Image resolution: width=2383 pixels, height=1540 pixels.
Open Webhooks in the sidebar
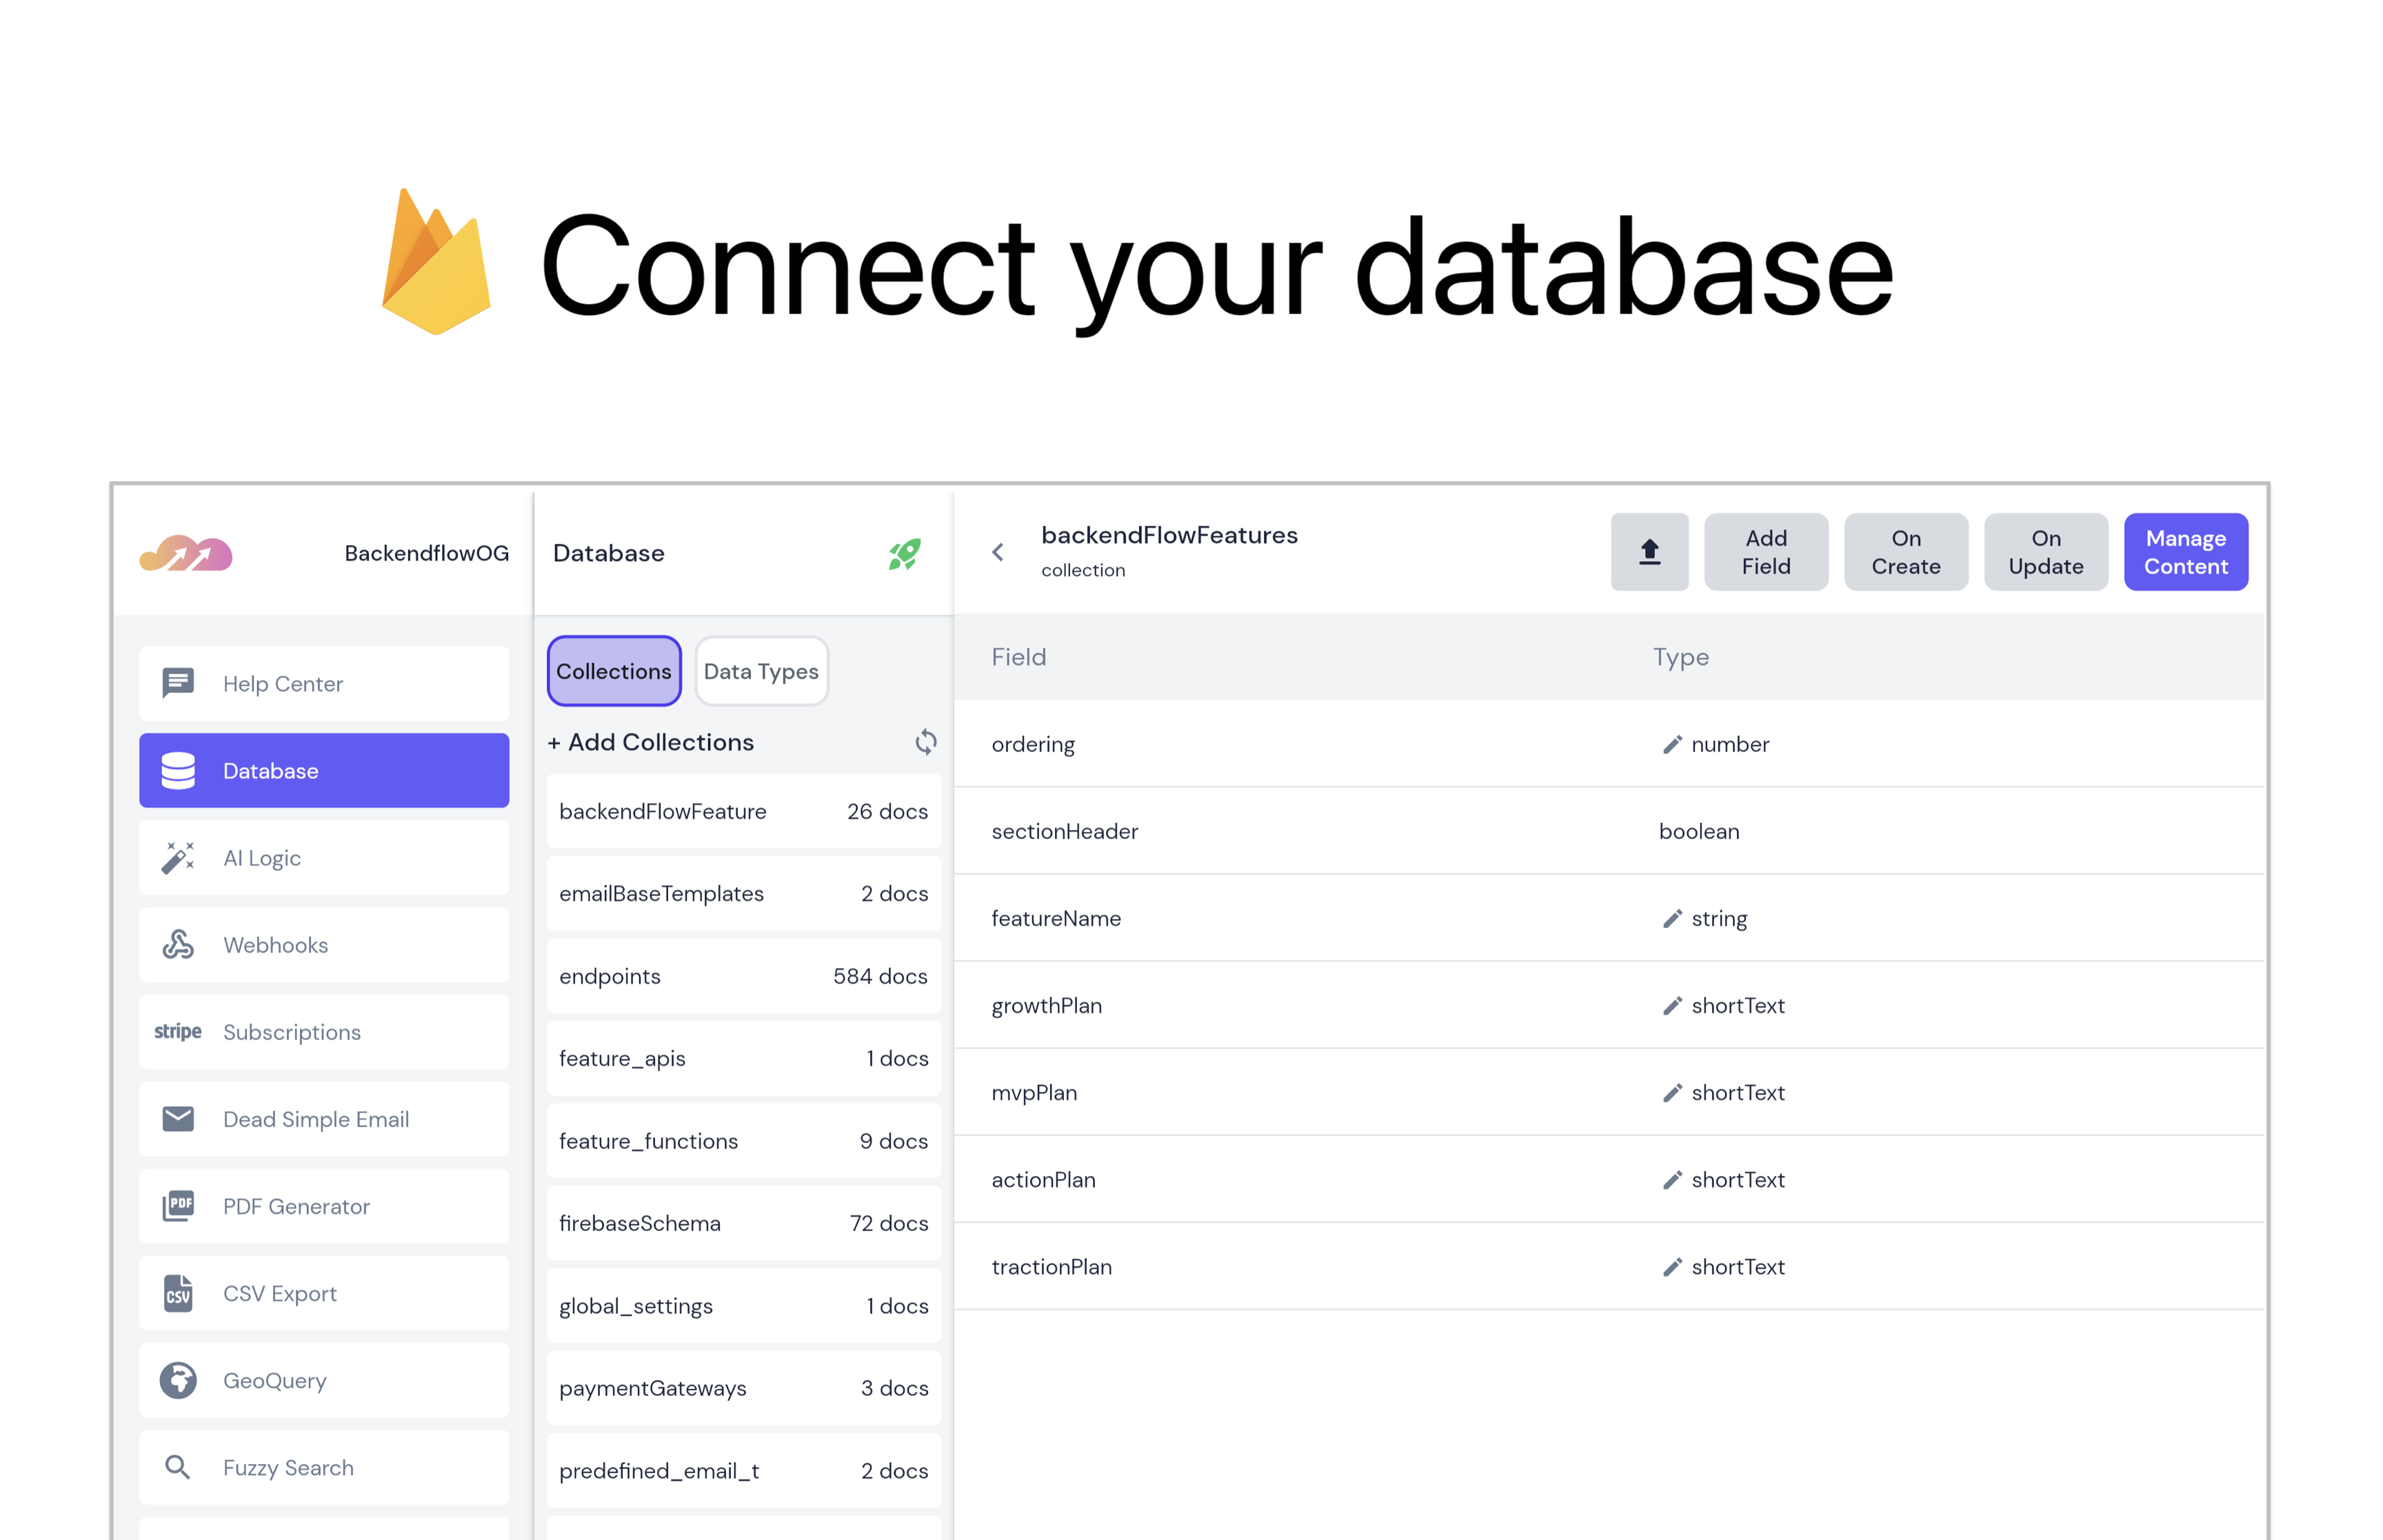click(324, 944)
